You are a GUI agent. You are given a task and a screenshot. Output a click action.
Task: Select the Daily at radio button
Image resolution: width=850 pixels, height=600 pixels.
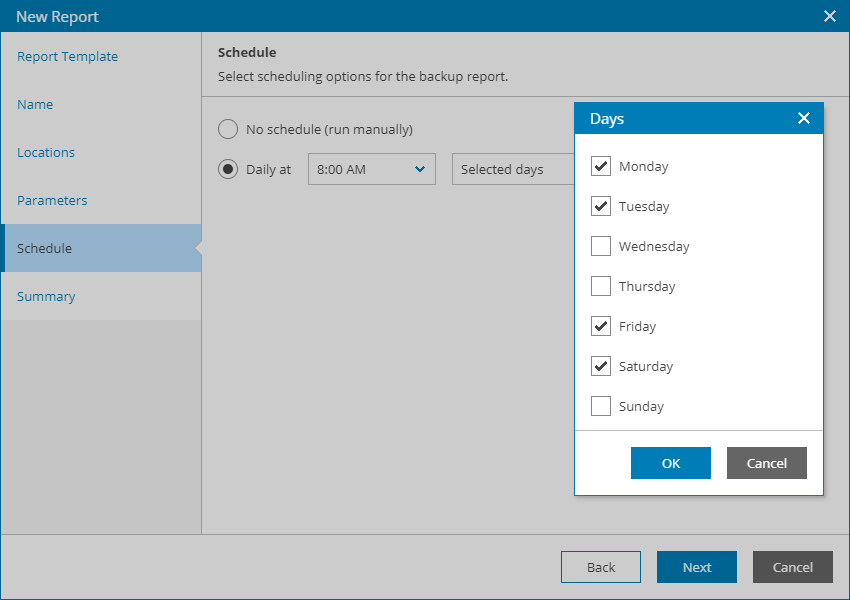(228, 169)
